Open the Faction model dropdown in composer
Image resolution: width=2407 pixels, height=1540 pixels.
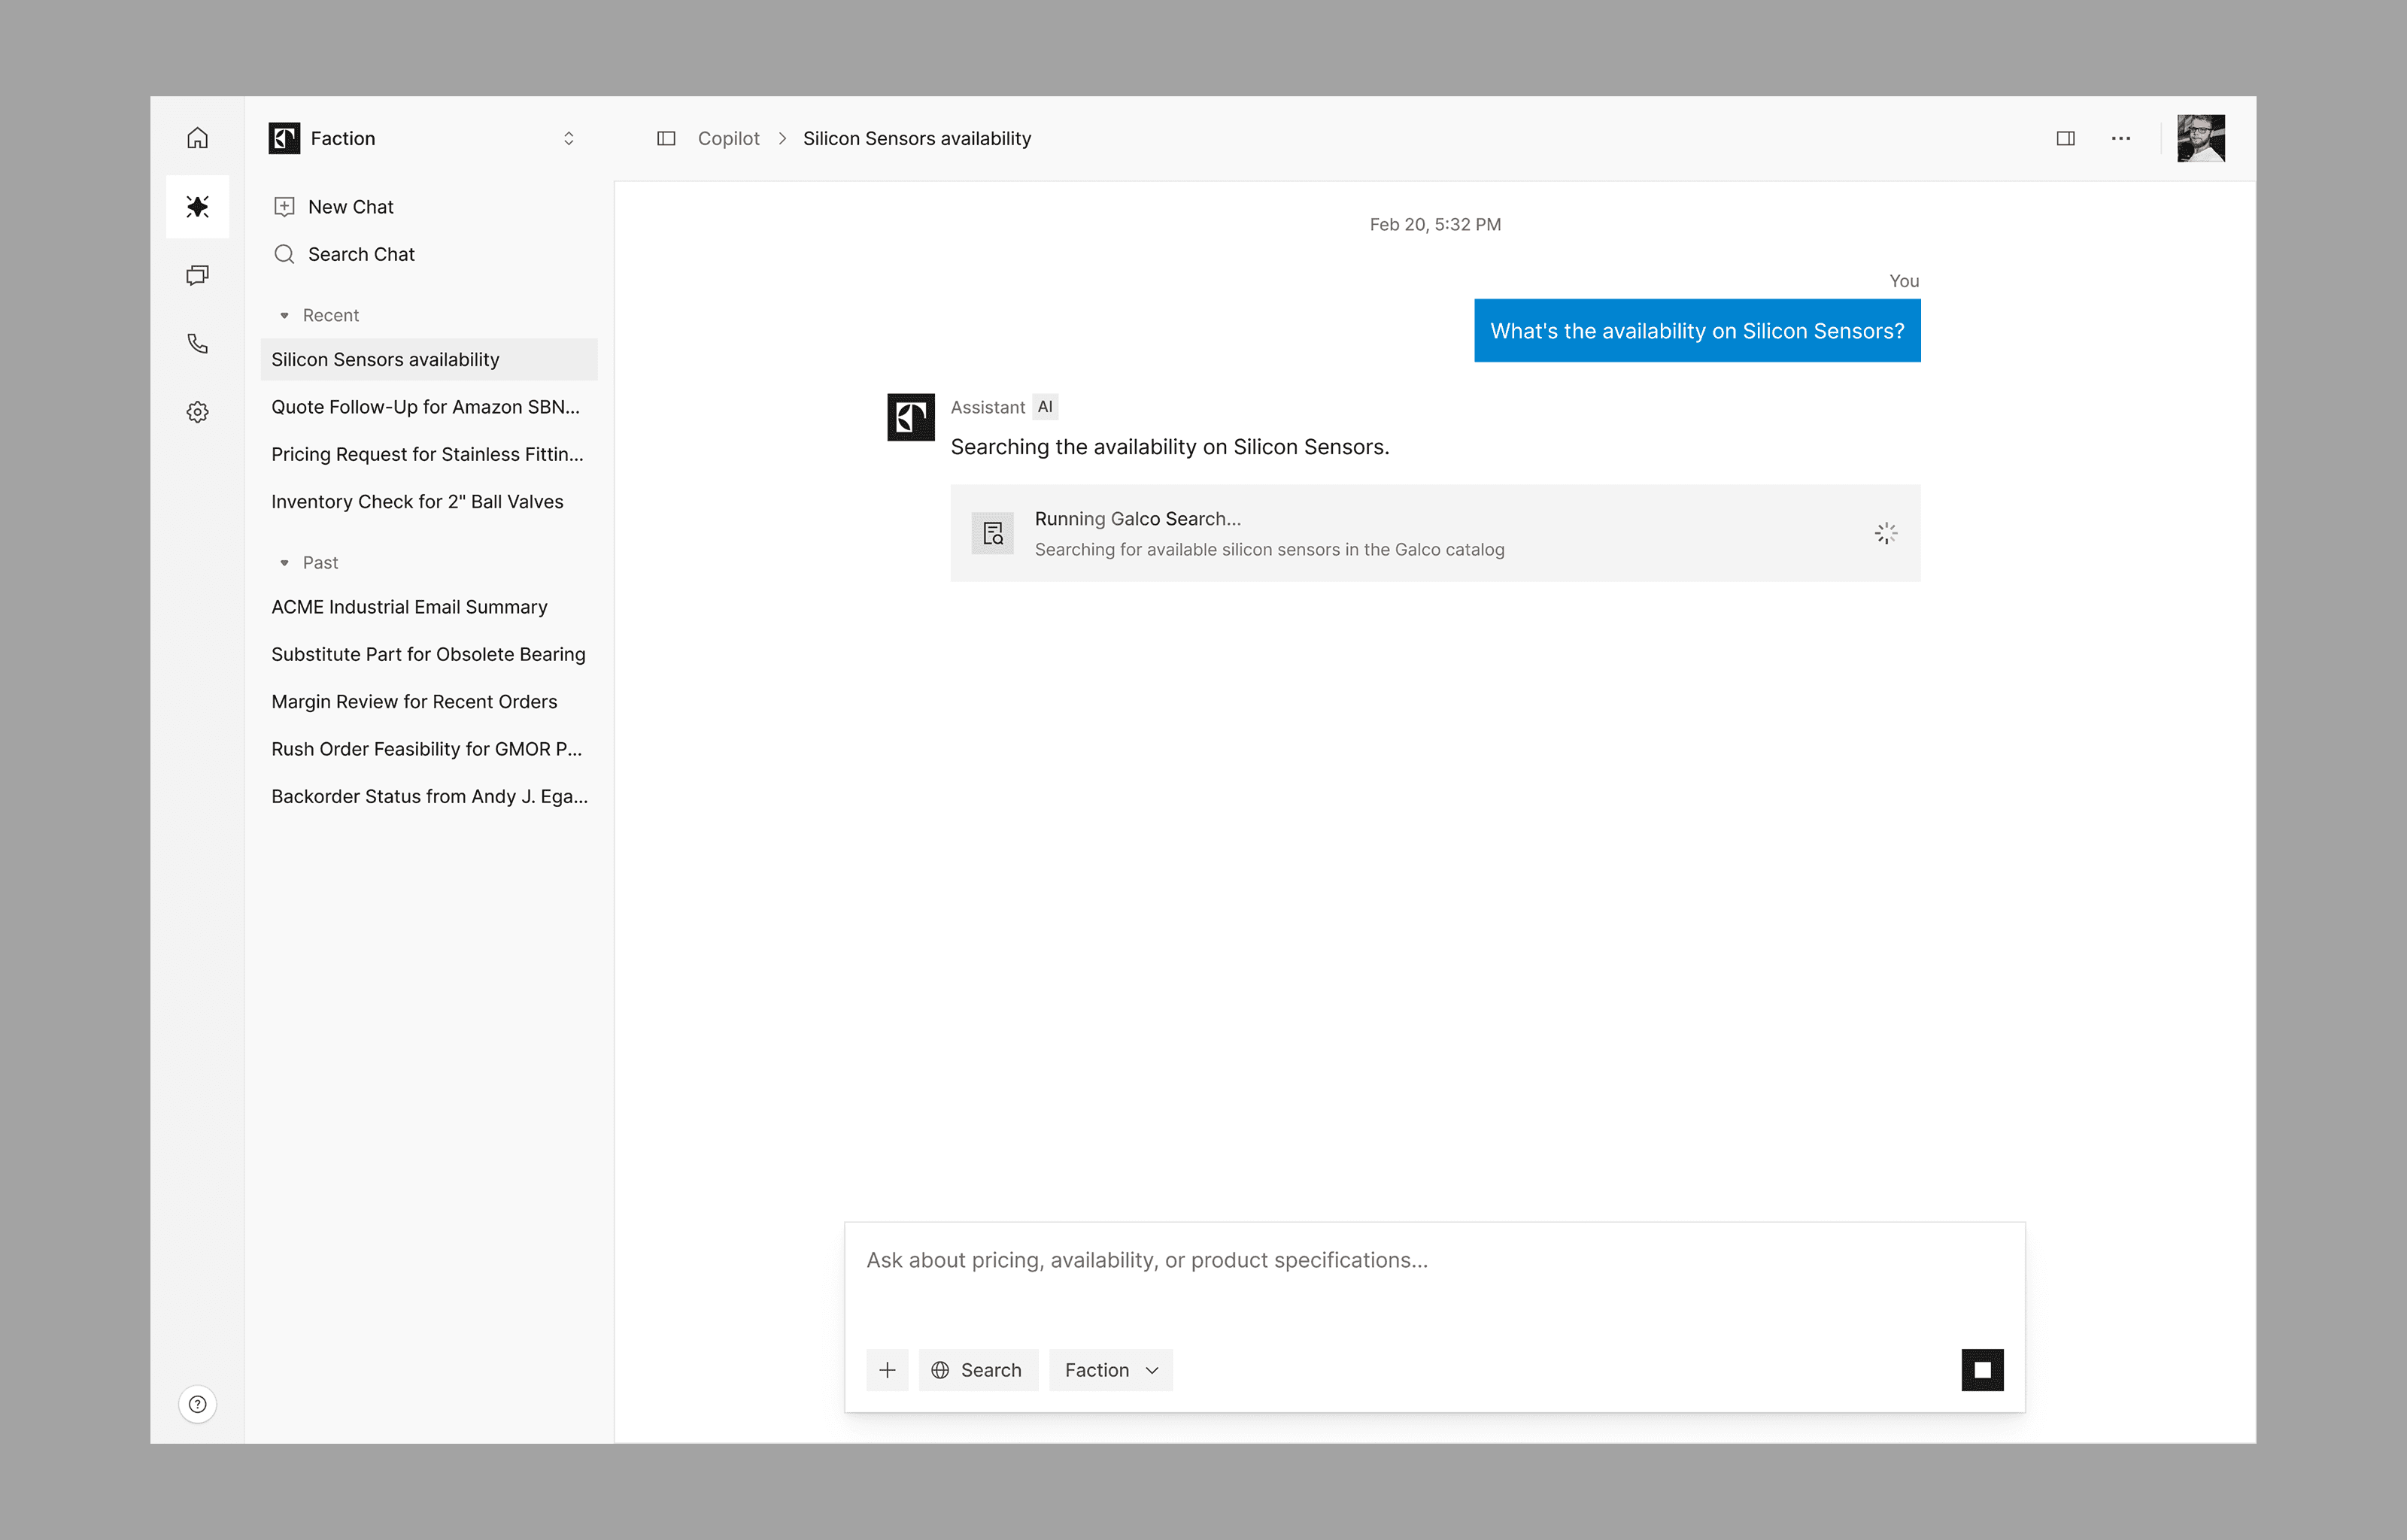coord(1111,1370)
